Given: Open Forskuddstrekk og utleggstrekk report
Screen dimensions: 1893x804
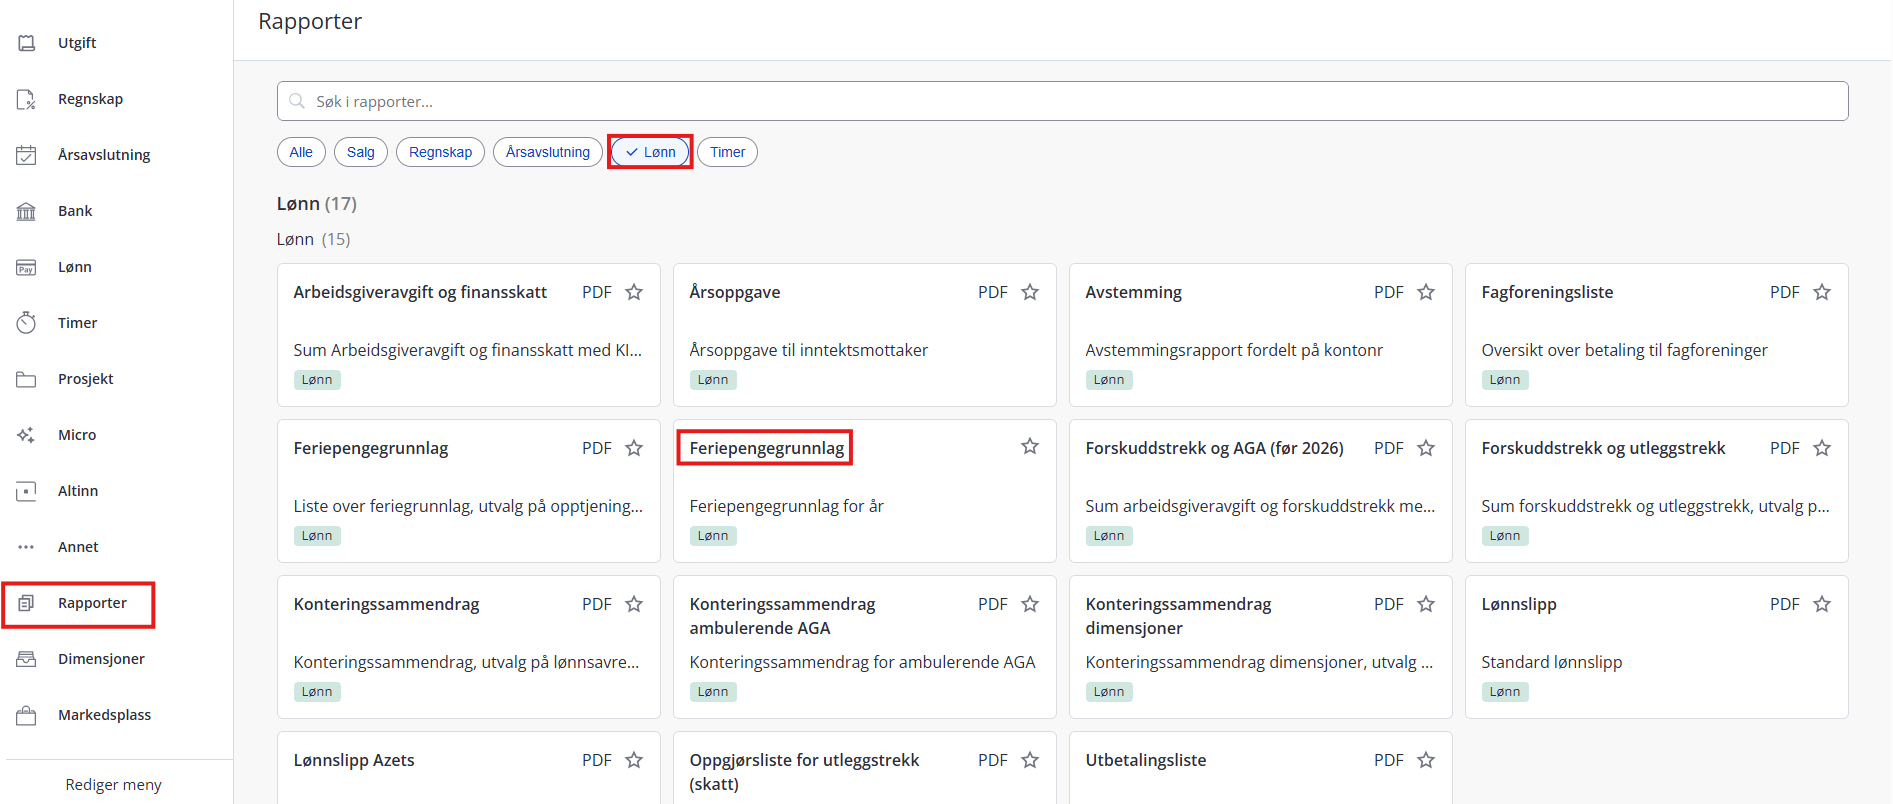Looking at the screenshot, I should pos(1657,491).
